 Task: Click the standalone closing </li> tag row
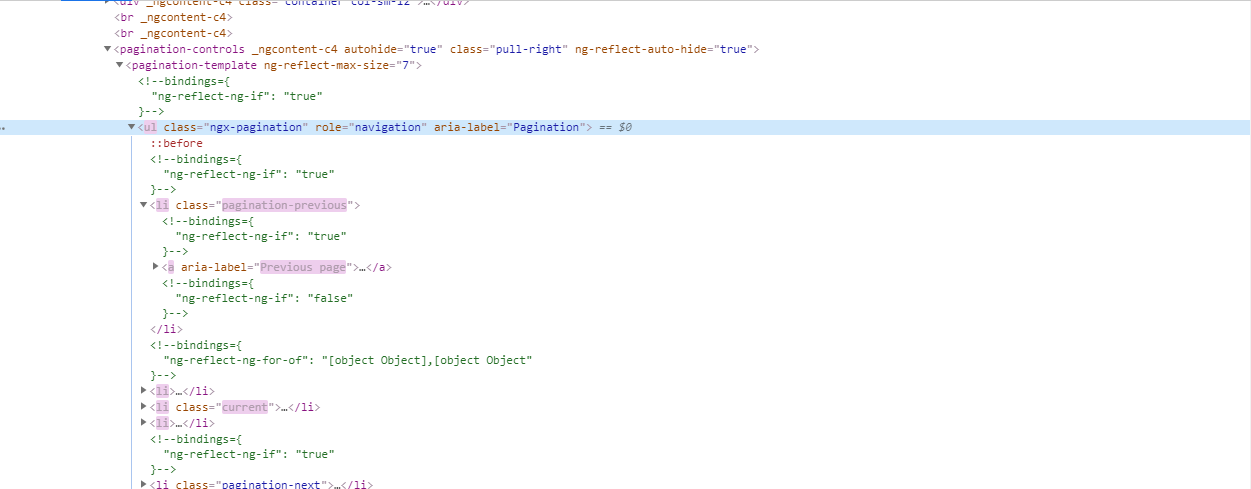tap(167, 329)
